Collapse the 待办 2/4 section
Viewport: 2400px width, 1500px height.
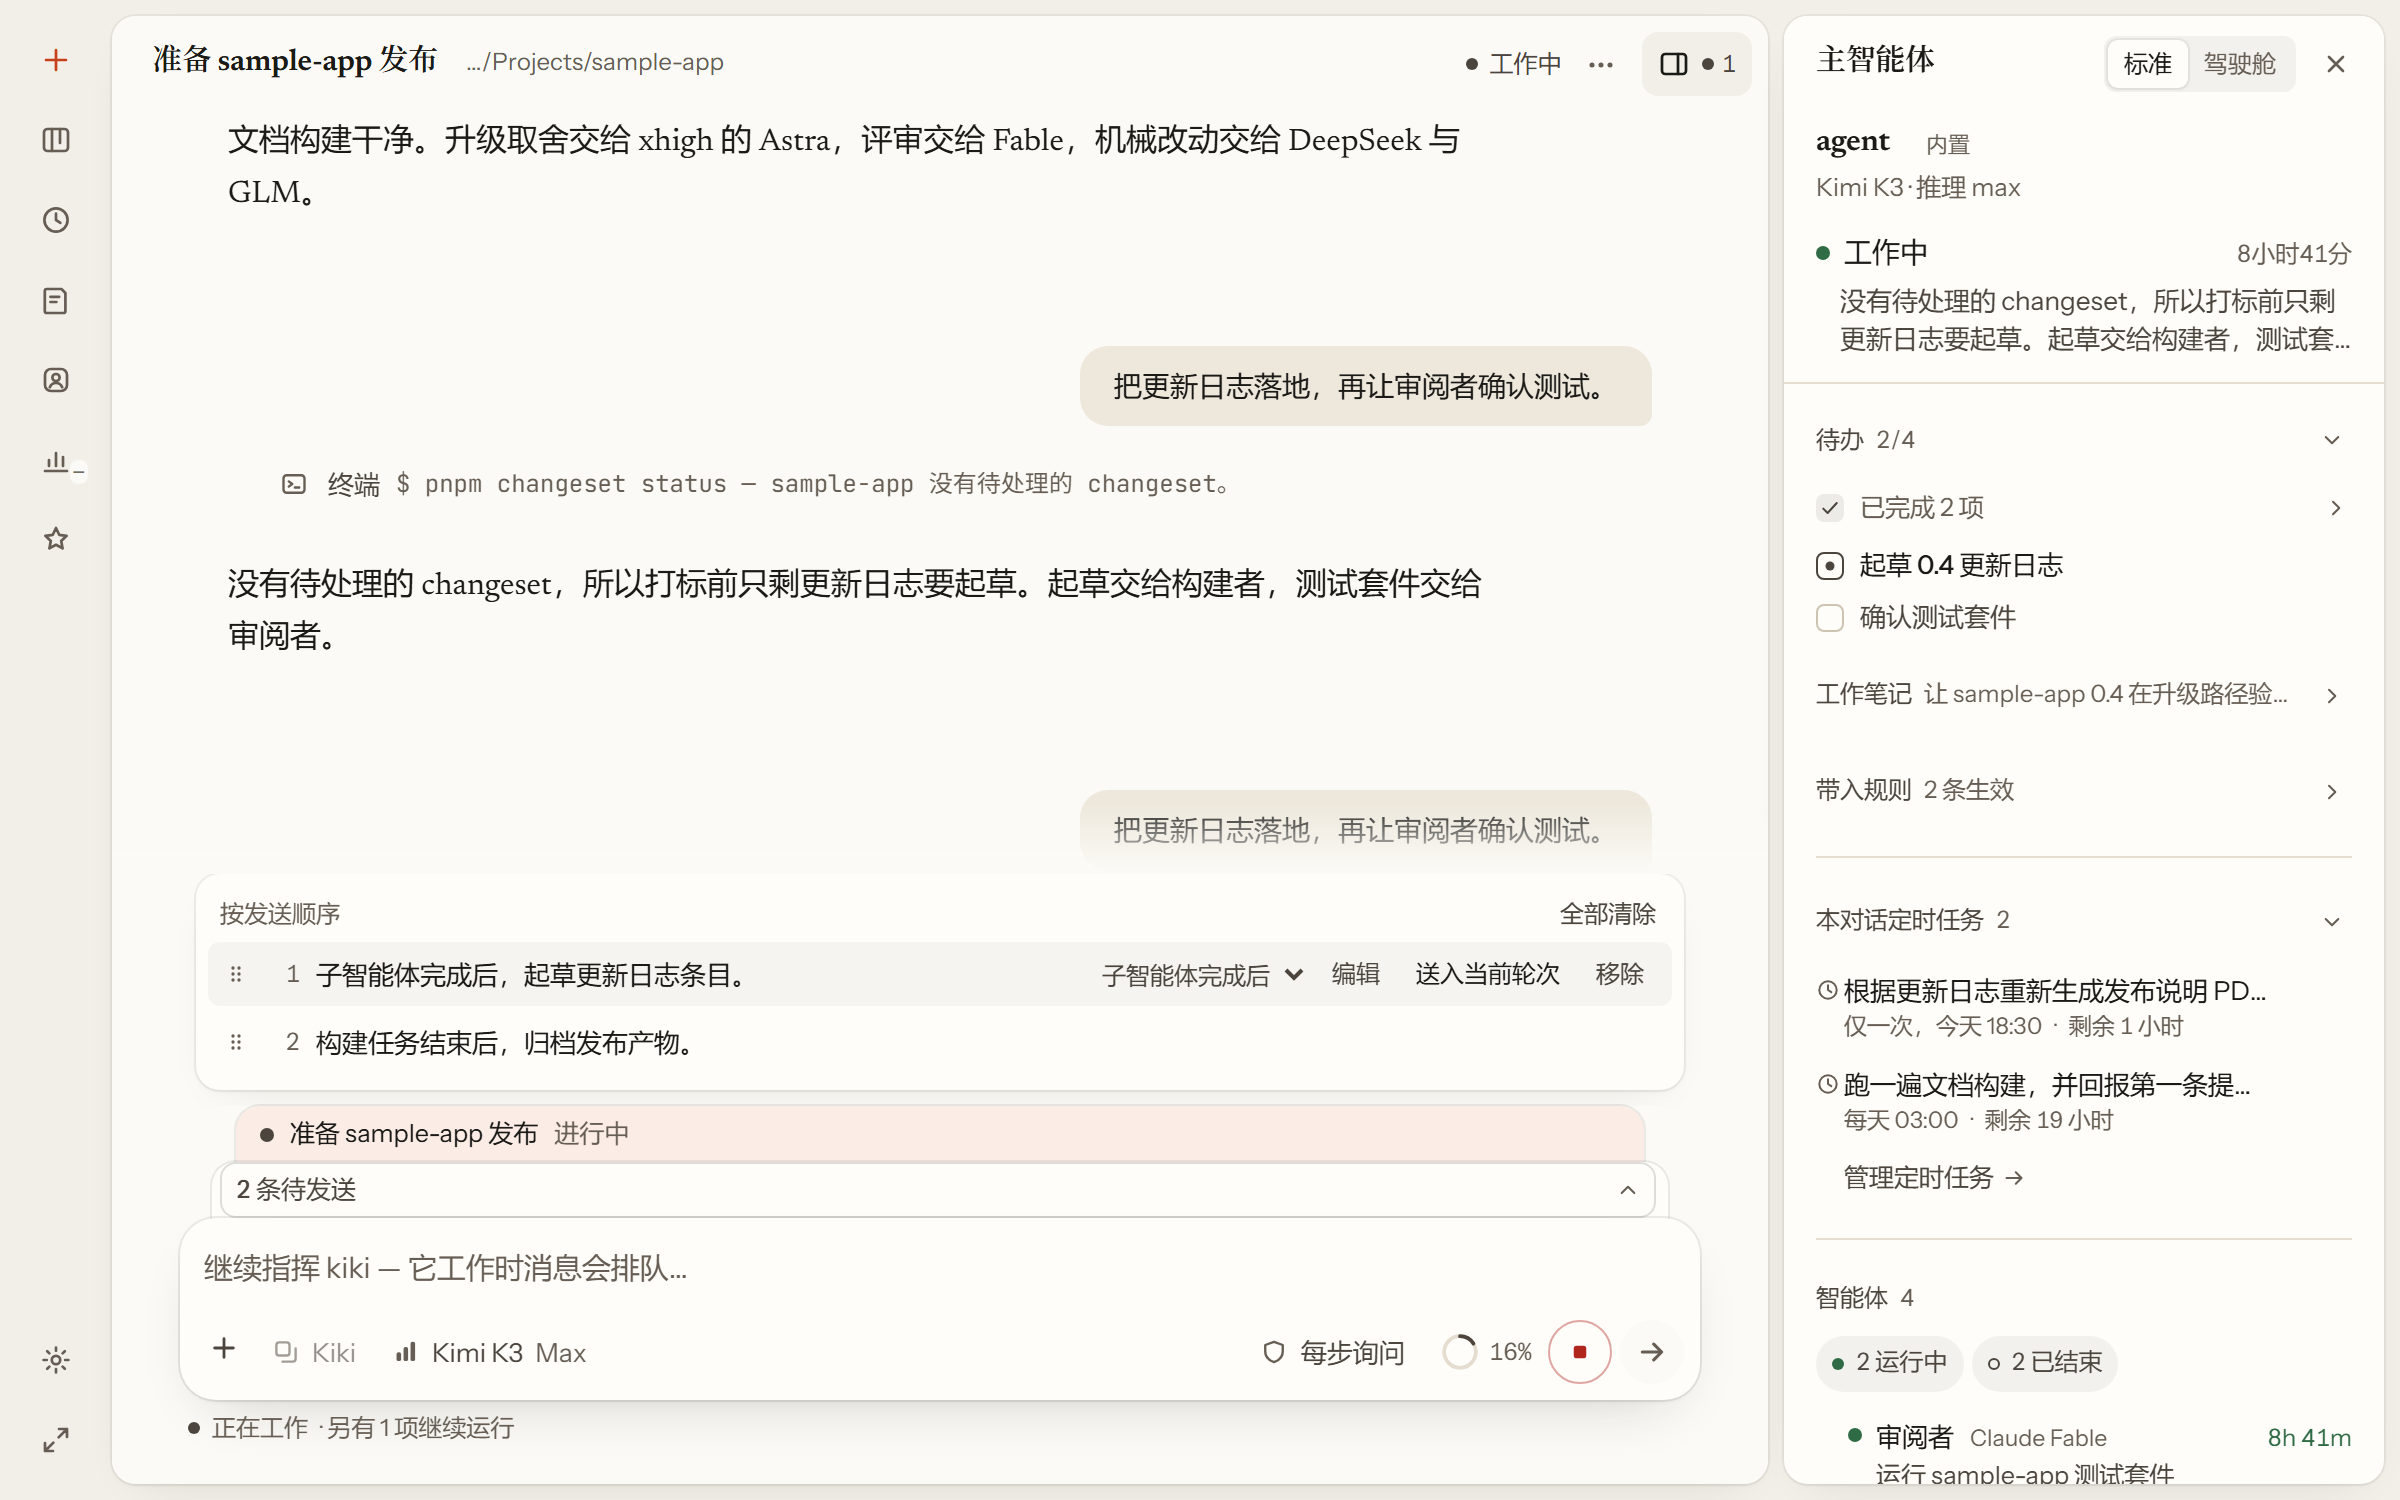(x=2332, y=440)
